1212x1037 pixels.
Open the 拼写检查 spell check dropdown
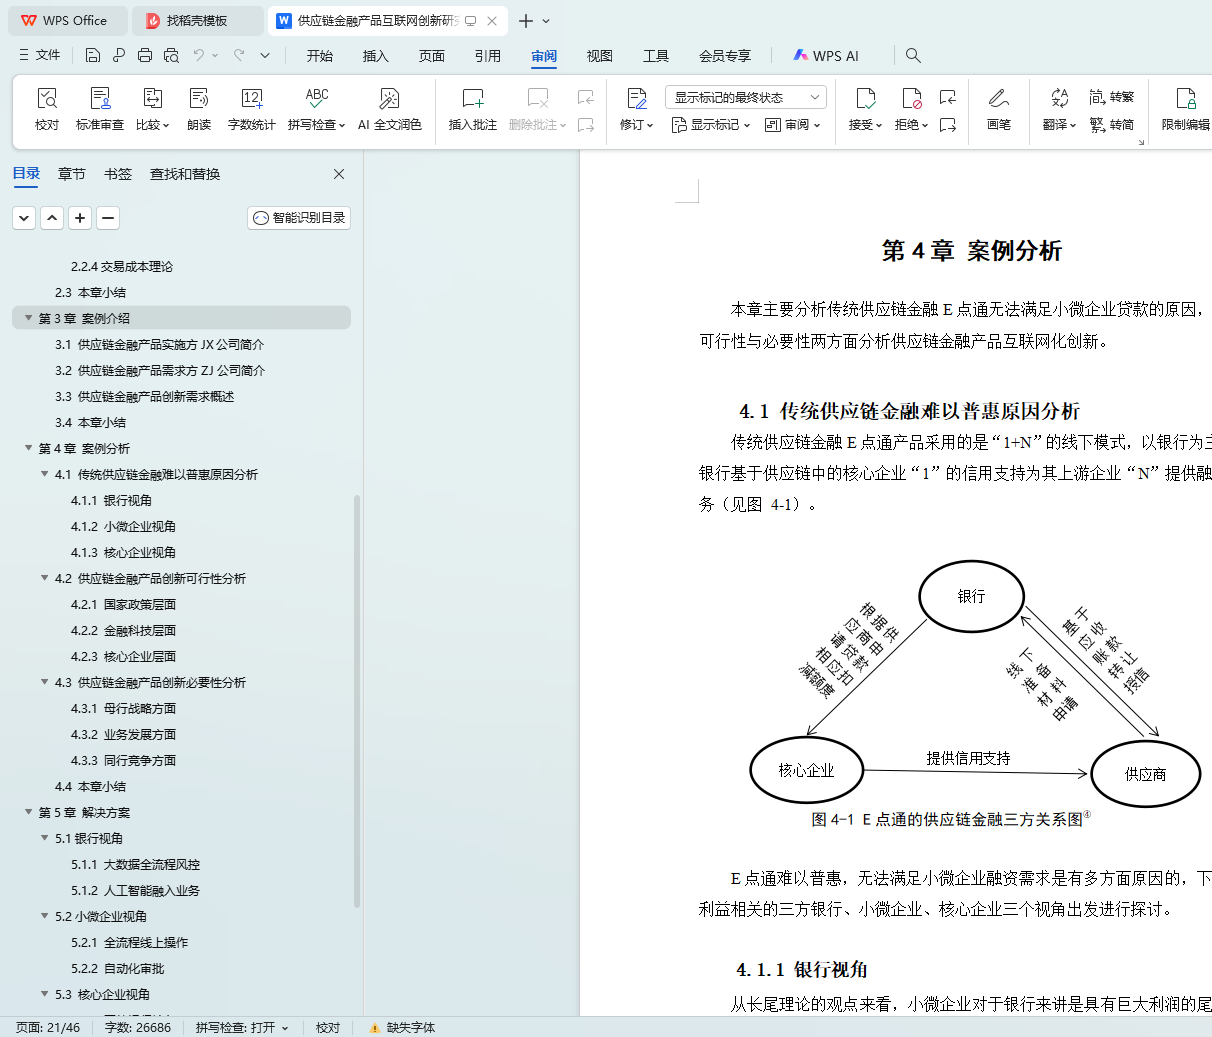tap(316, 125)
